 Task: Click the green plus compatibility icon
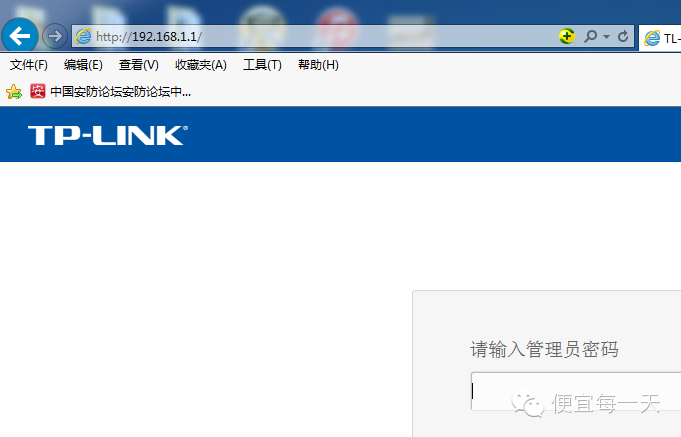point(567,36)
